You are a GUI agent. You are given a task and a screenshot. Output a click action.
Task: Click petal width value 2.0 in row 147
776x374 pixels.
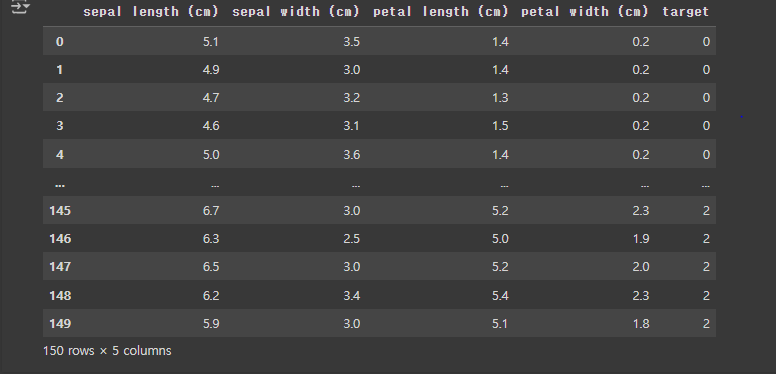(641, 267)
